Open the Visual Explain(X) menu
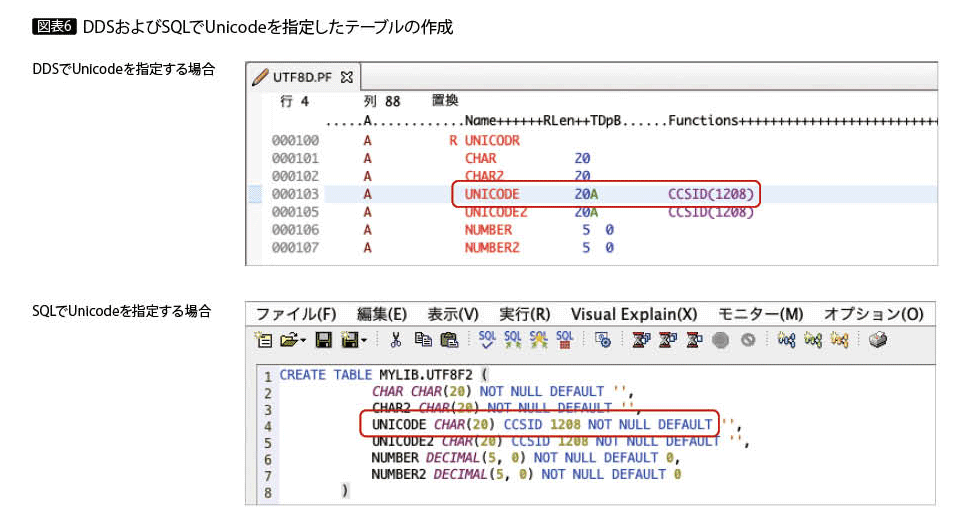970x528 pixels. coord(634,314)
